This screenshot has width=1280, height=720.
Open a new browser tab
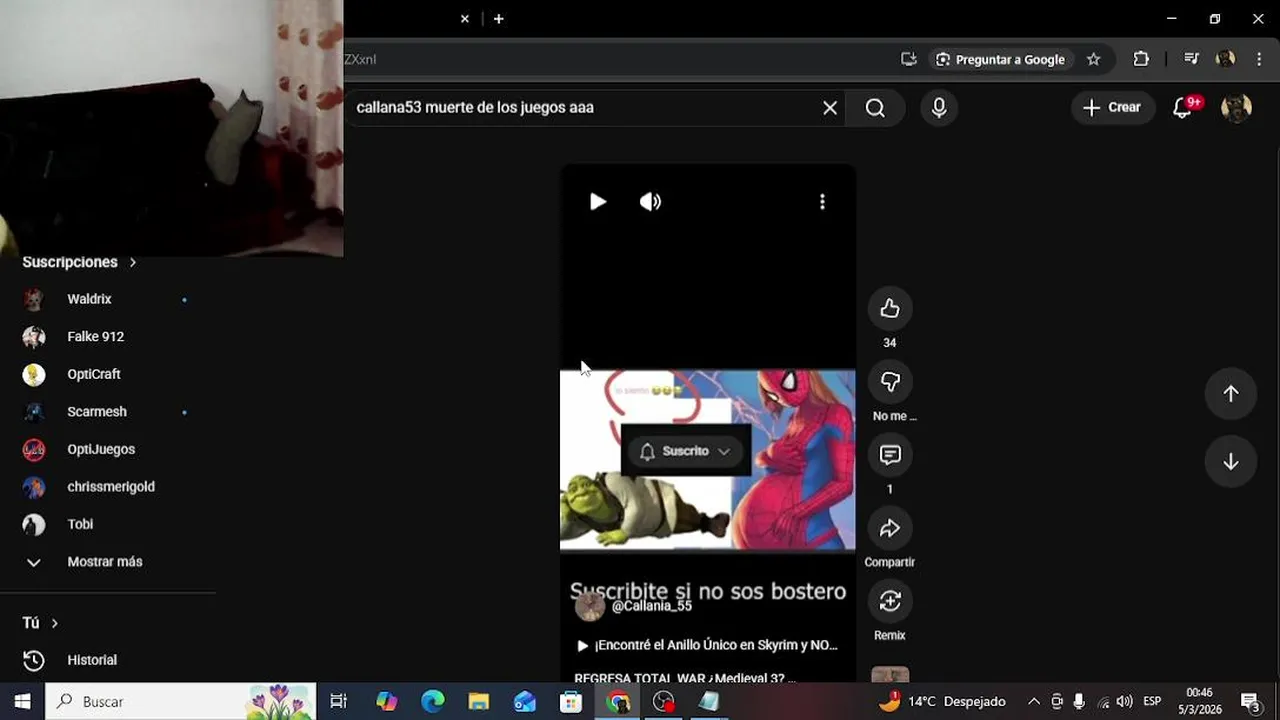pos(498,19)
